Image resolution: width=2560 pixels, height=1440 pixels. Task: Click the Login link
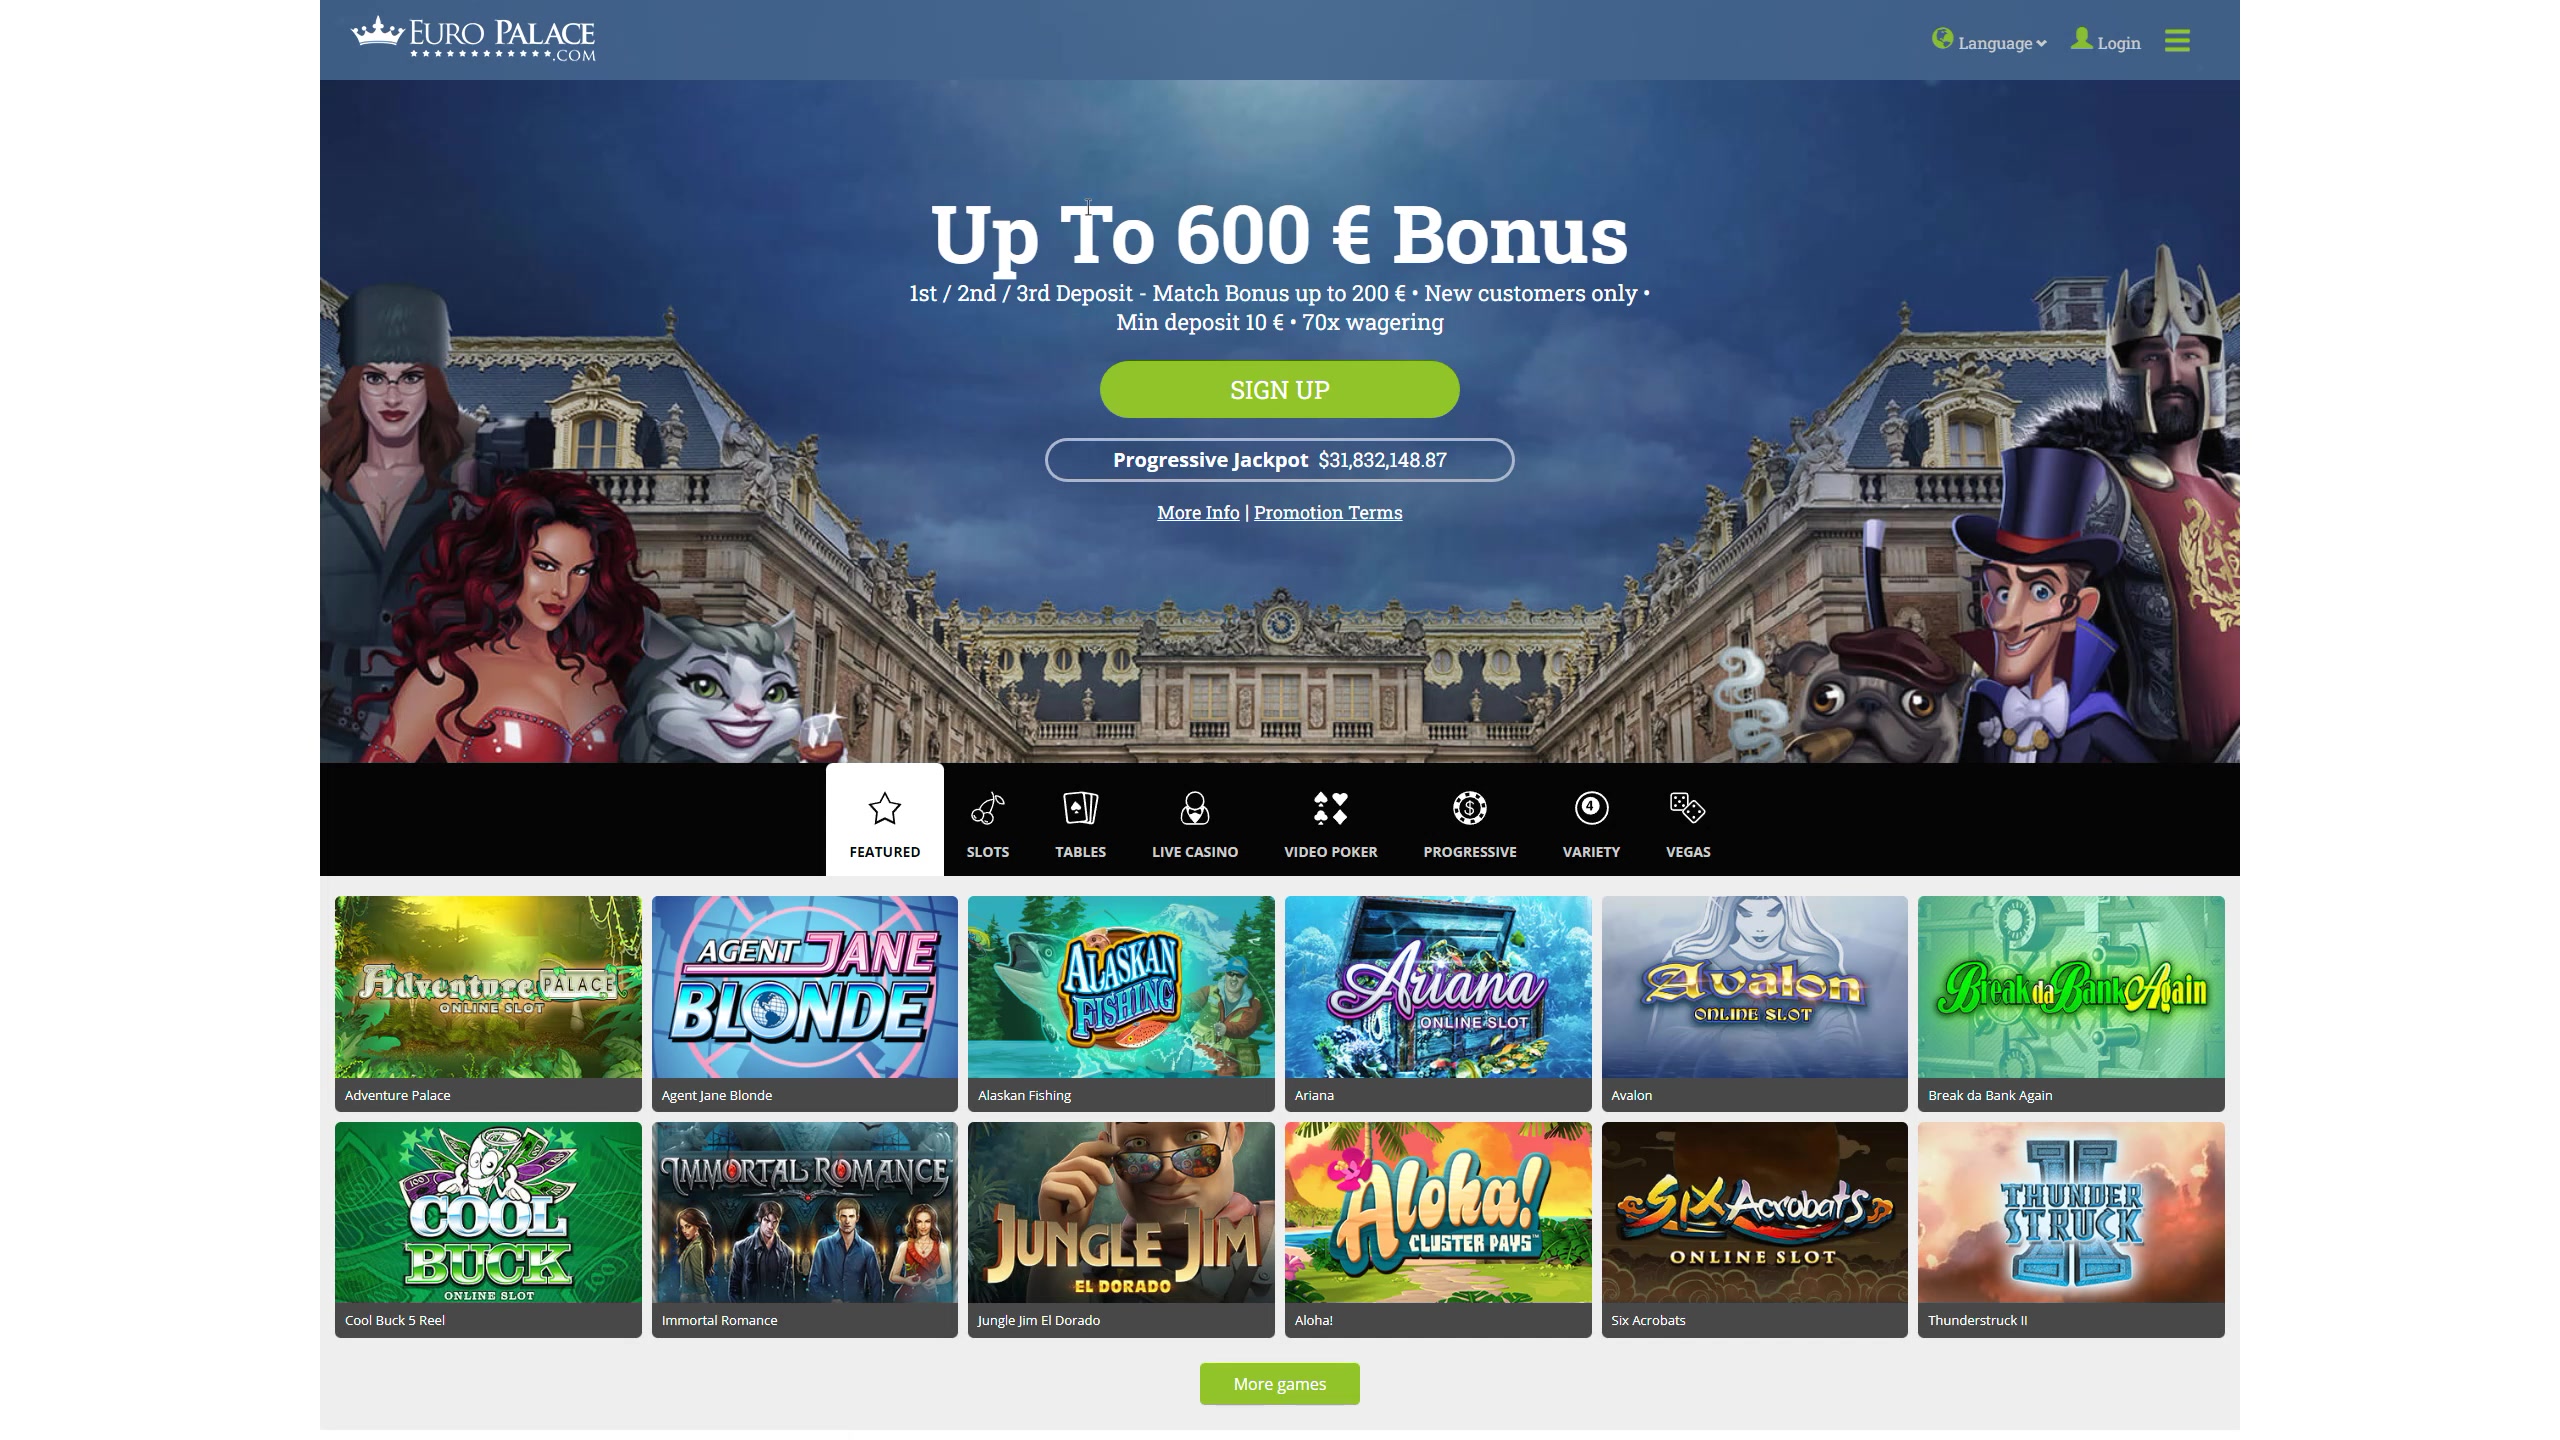tap(2105, 41)
